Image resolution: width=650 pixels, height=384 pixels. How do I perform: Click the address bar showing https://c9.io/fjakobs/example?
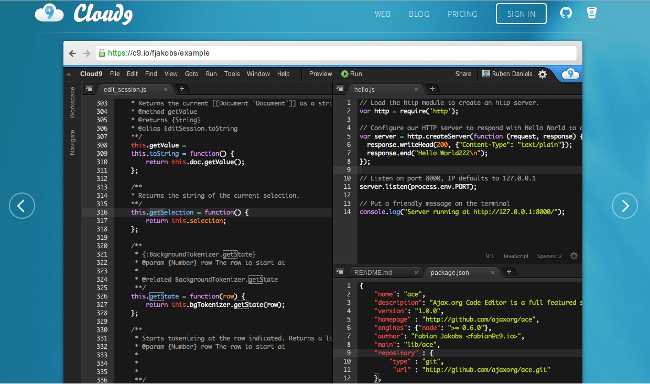337,53
